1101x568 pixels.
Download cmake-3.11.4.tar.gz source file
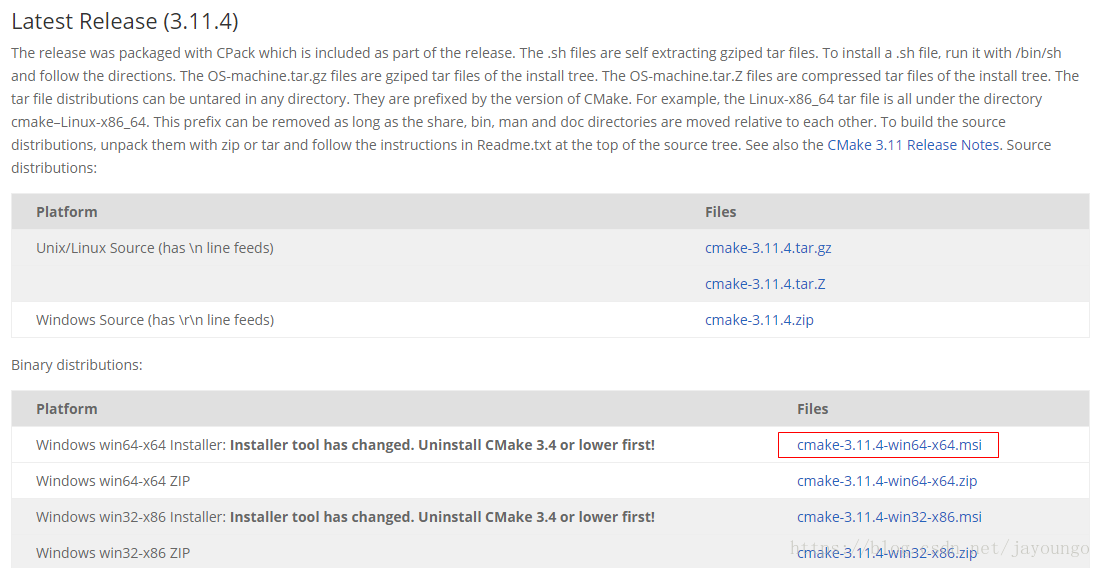(768, 248)
